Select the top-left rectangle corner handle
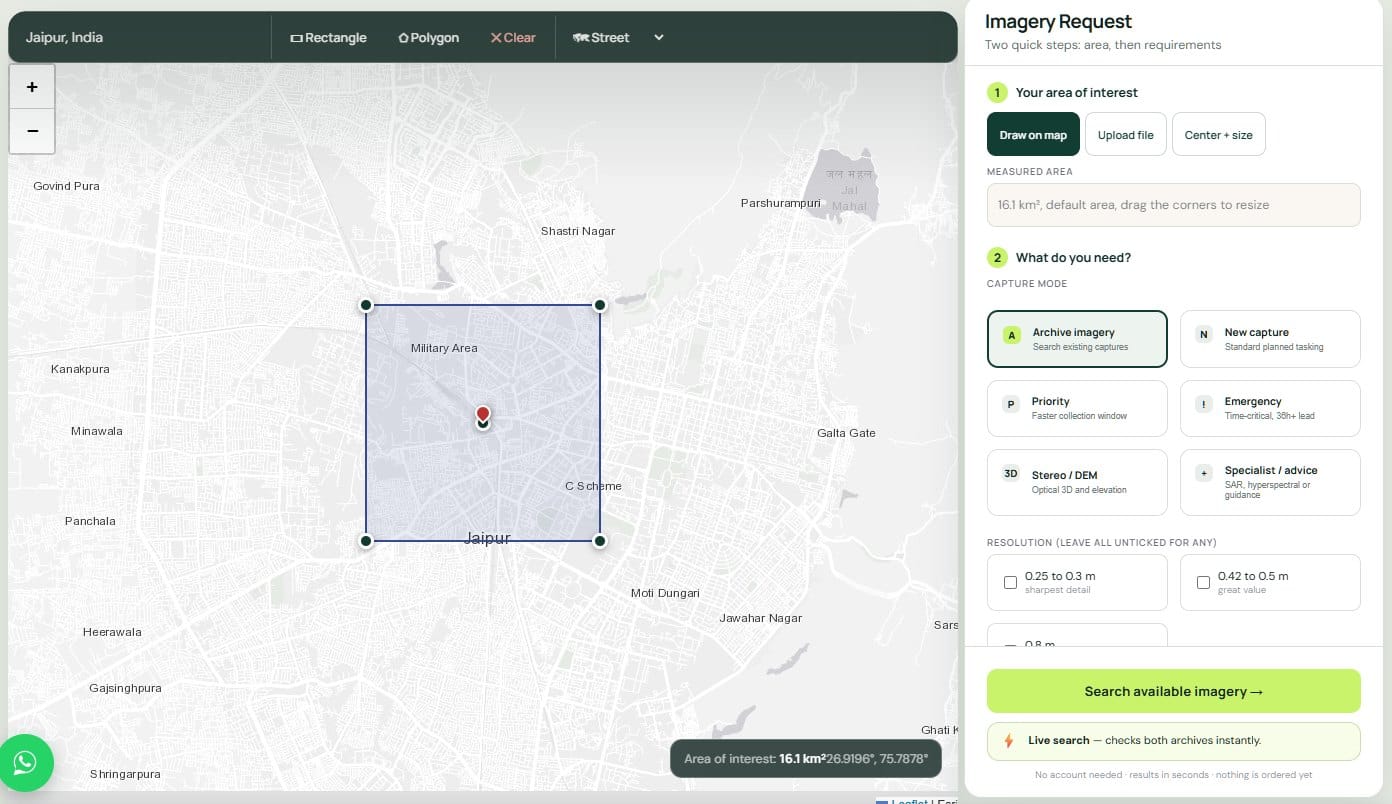This screenshot has height=804, width=1392. pyautogui.click(x=366, y=305)
